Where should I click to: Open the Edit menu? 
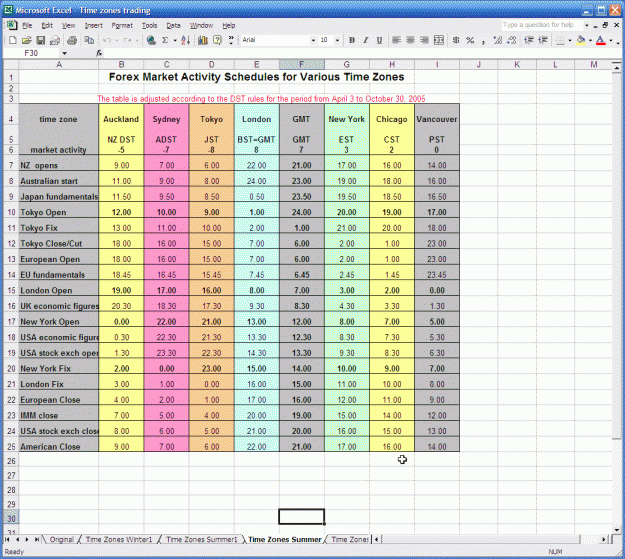47,26
